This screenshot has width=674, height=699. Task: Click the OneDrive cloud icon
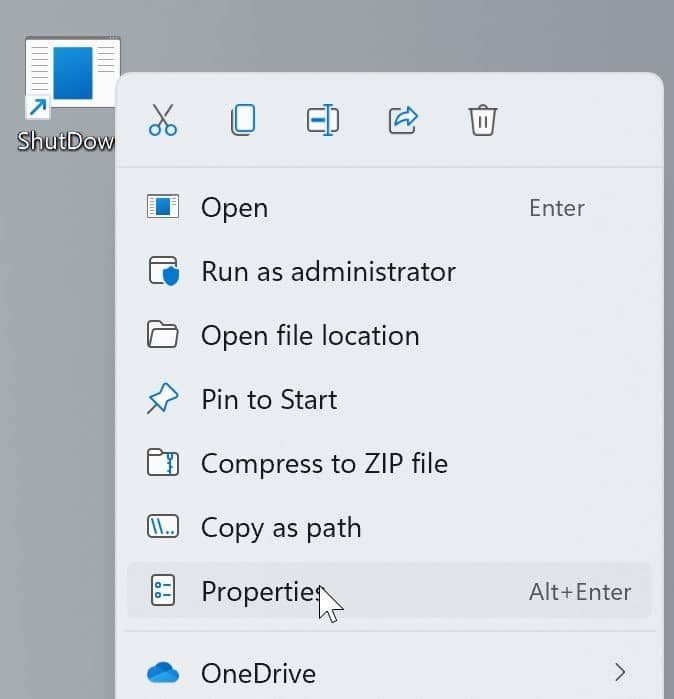tap(162, 673)
